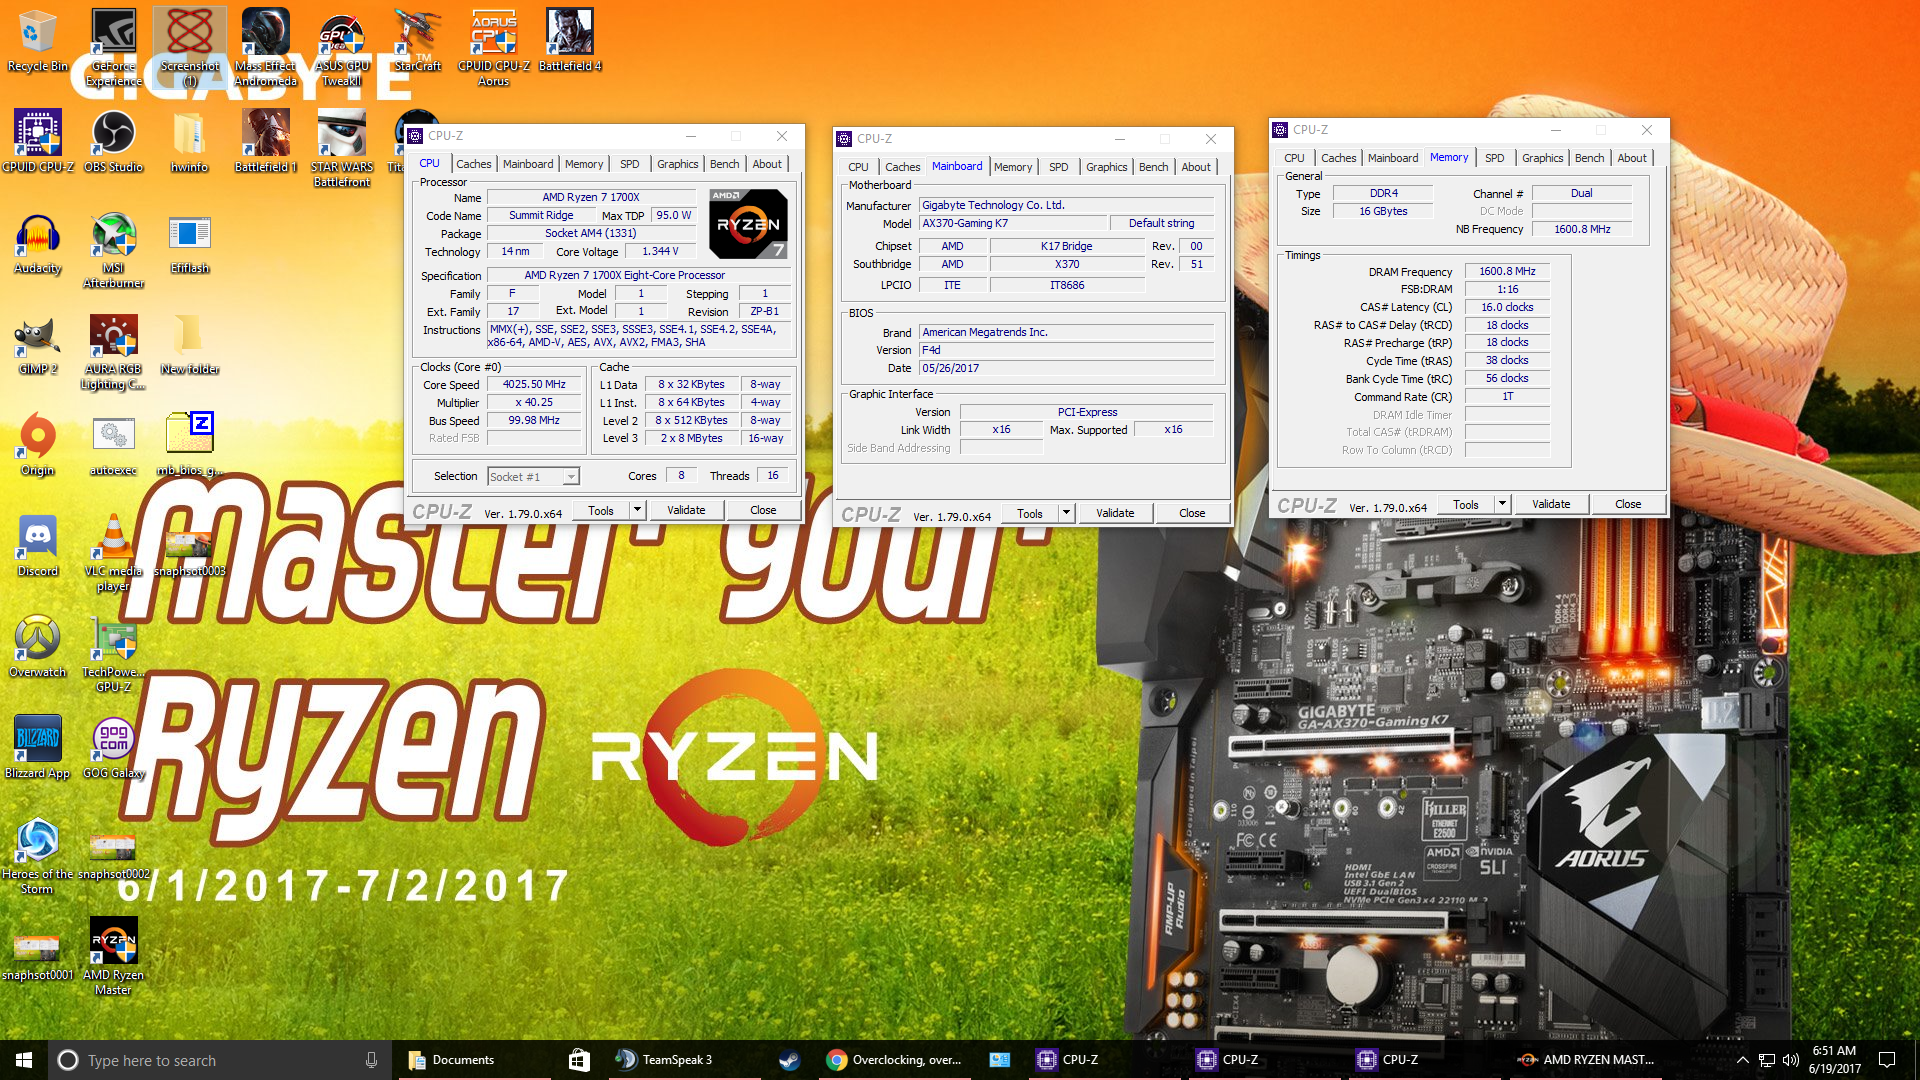1920x1080 pixels.
Task: Open Chrome Overclocking tab on taskbar
Action: 893,1060
